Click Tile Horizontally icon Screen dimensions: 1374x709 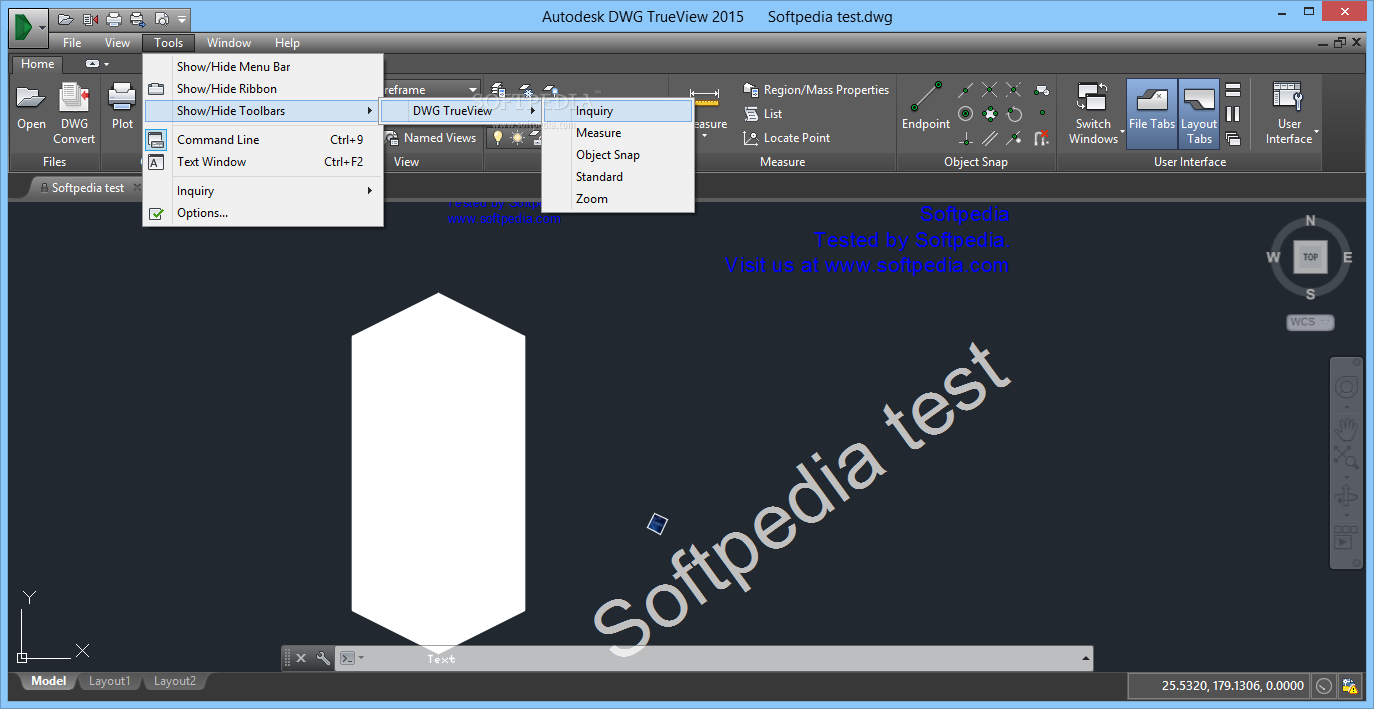(x=1233, y=90)
